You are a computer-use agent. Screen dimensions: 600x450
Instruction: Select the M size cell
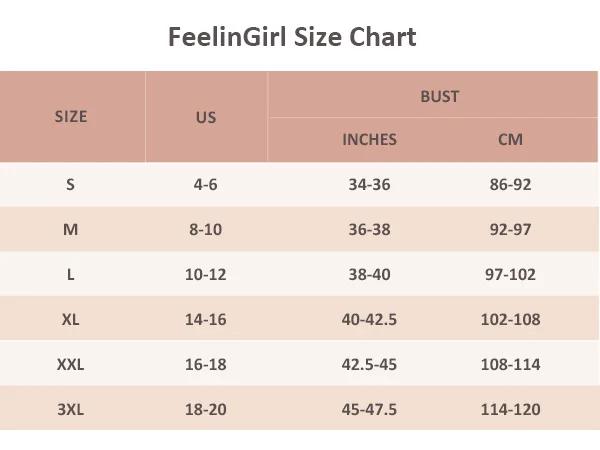[71, 229]
